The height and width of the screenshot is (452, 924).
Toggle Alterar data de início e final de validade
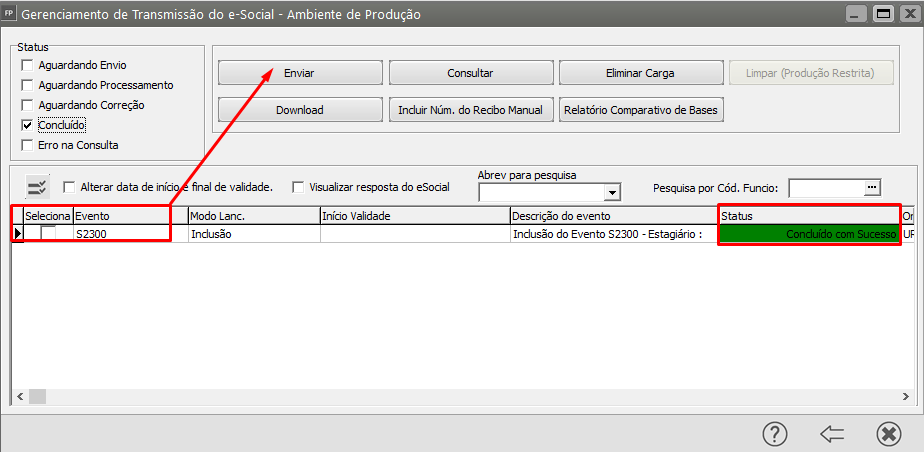69,187
